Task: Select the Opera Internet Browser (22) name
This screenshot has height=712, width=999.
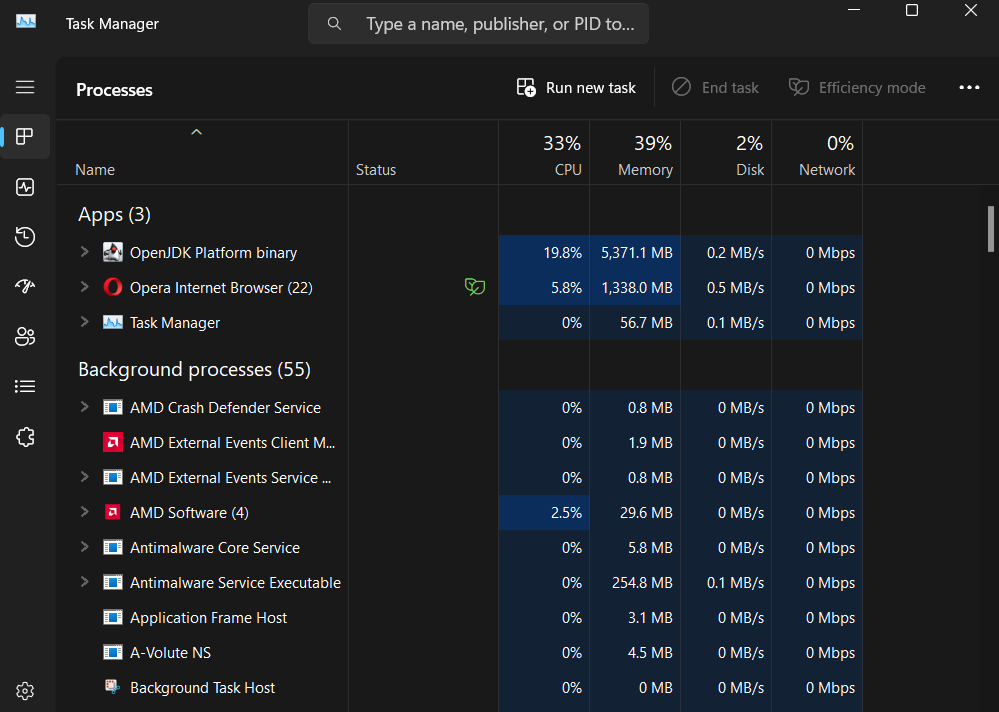Action: click(x=221, y=288)
